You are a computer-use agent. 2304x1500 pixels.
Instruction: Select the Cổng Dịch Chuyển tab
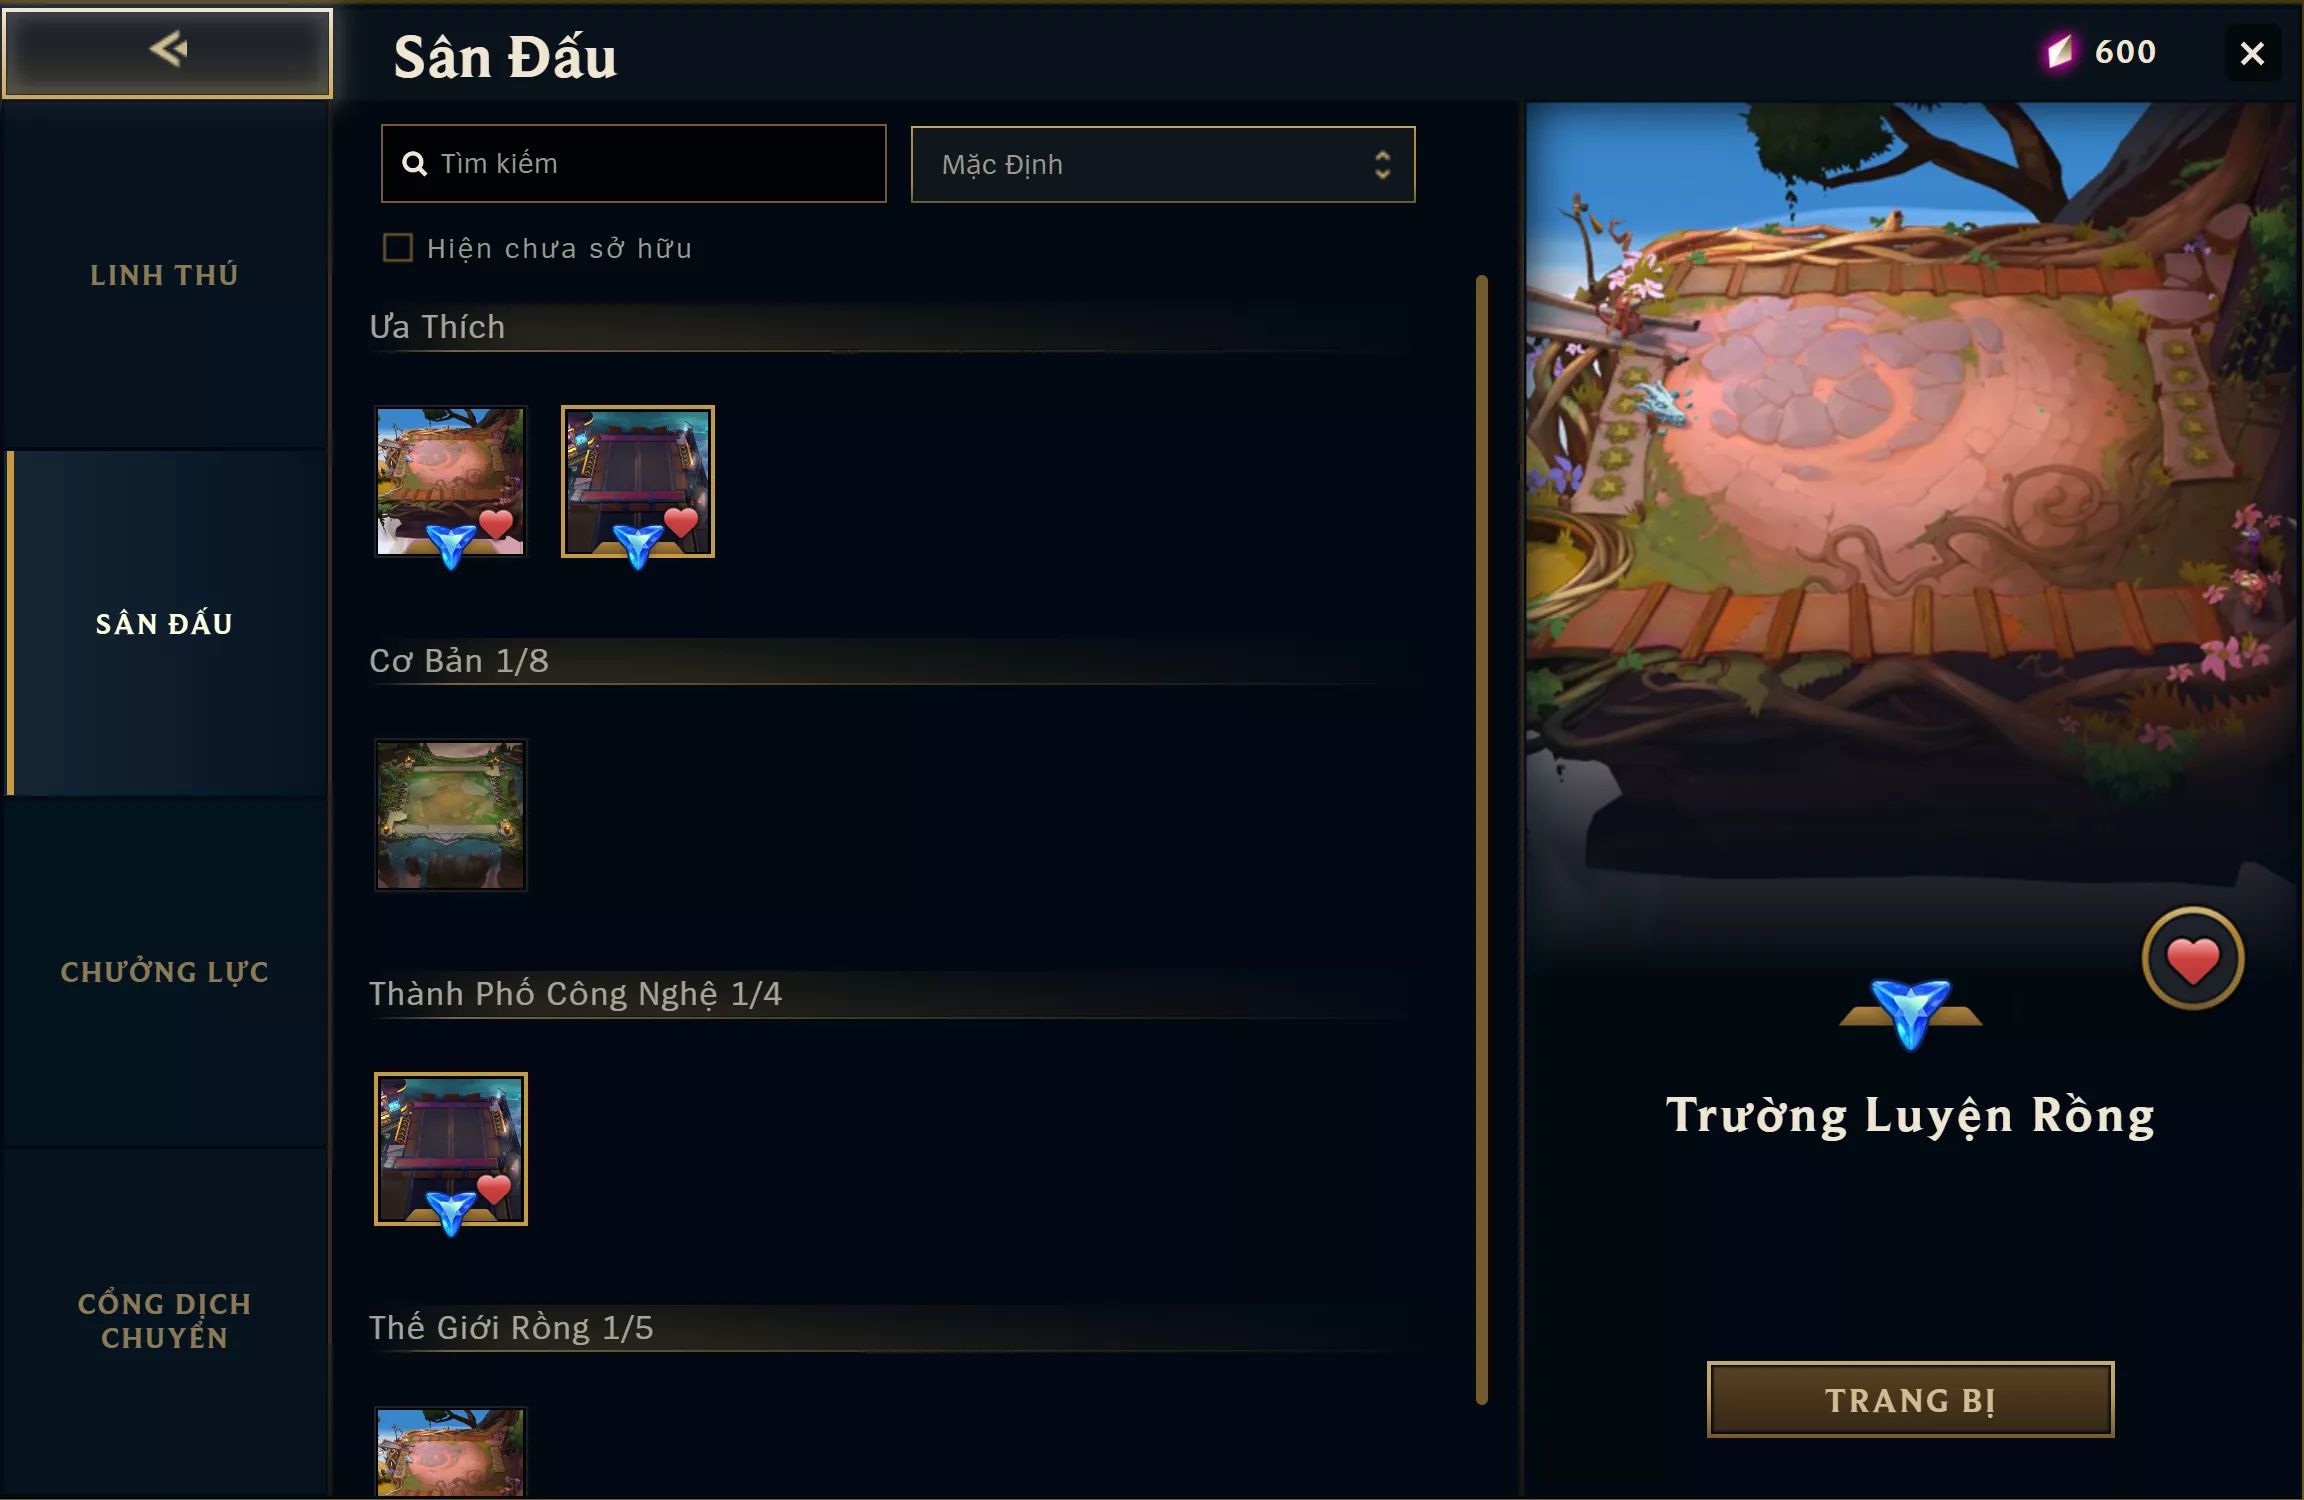coord(165,1320)
